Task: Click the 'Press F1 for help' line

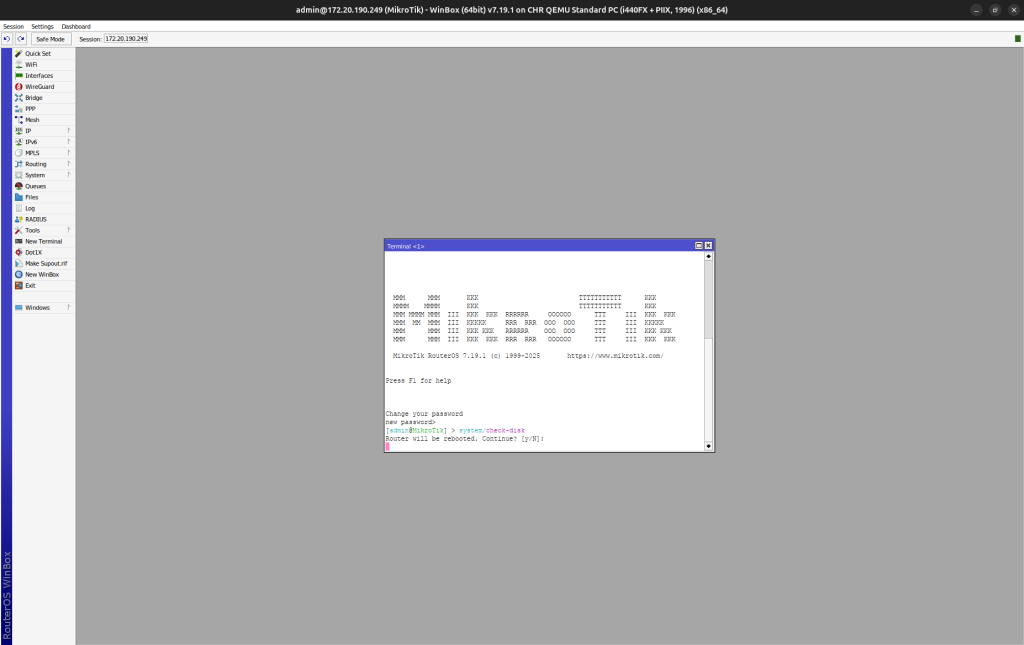Action: 419,381
